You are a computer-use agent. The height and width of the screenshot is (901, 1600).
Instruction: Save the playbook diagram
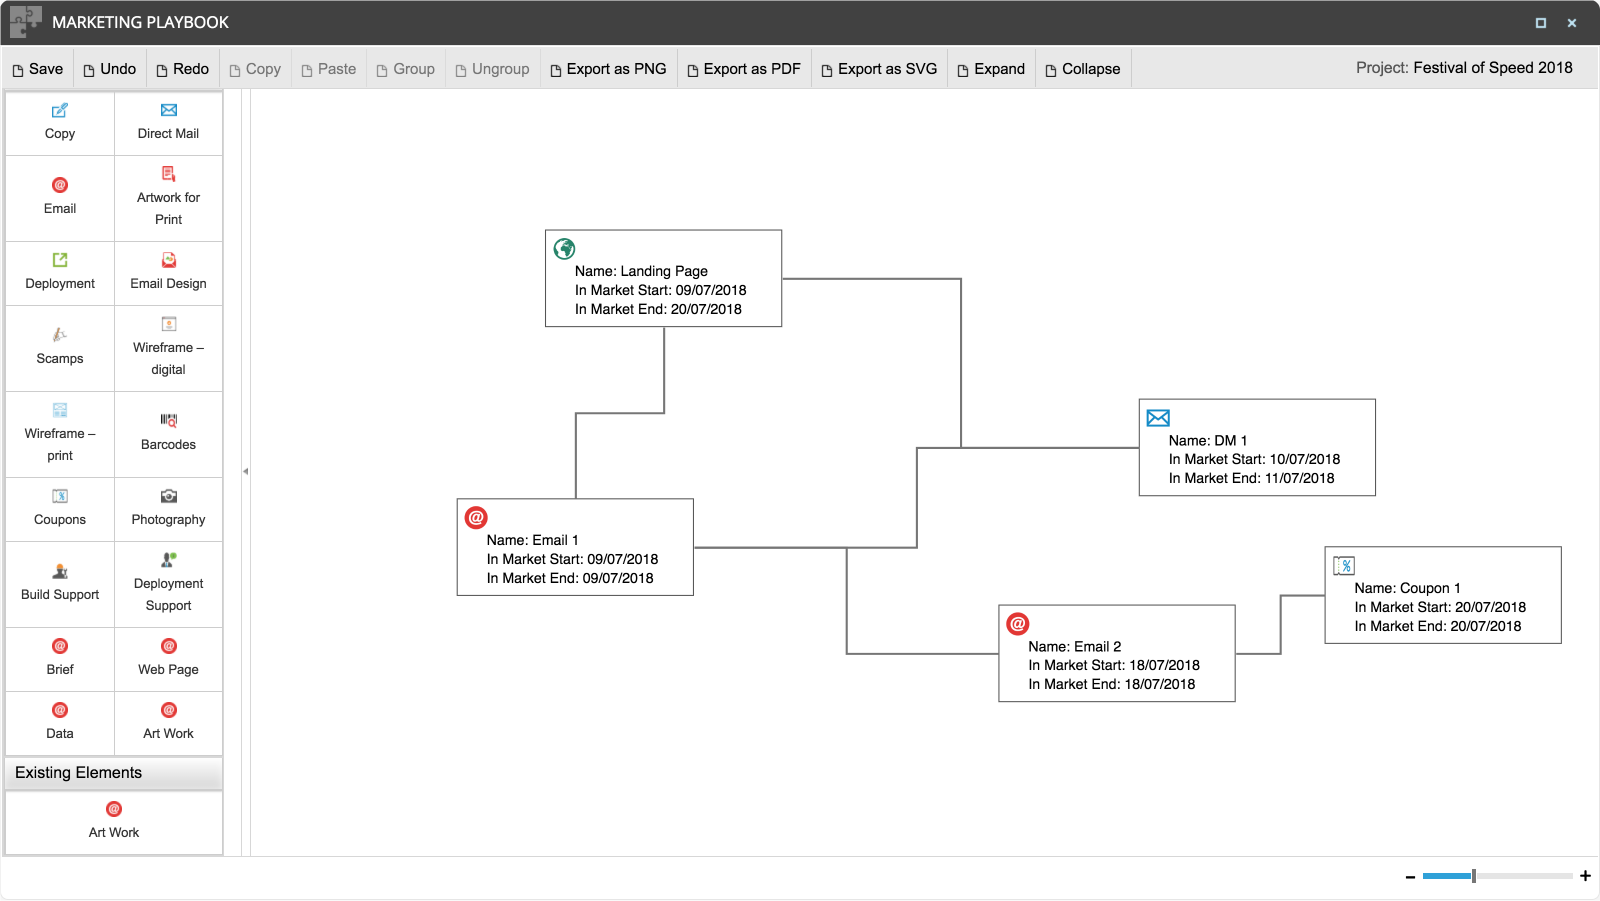tap(37, 69)
